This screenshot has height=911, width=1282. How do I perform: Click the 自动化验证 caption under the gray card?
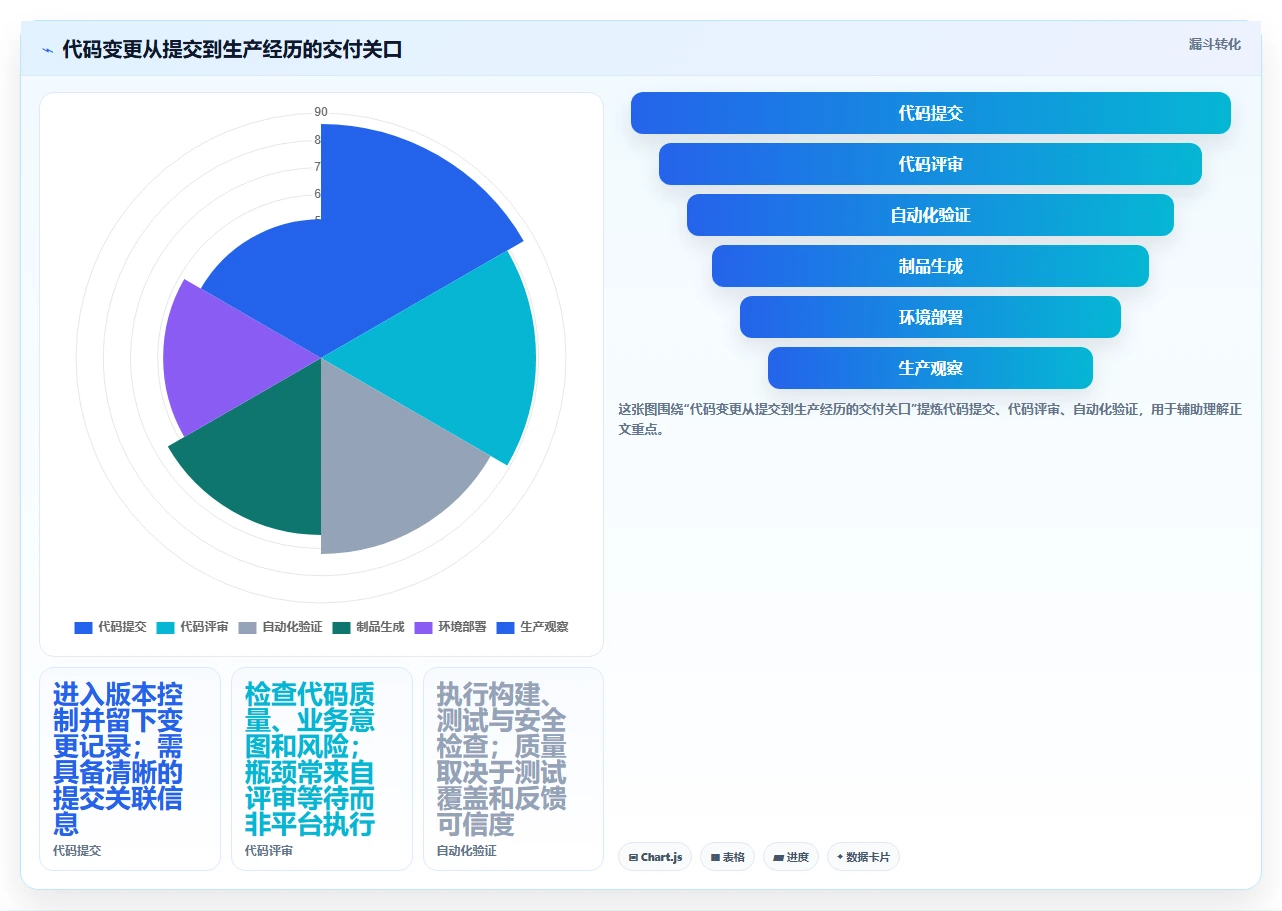(467, 851)
